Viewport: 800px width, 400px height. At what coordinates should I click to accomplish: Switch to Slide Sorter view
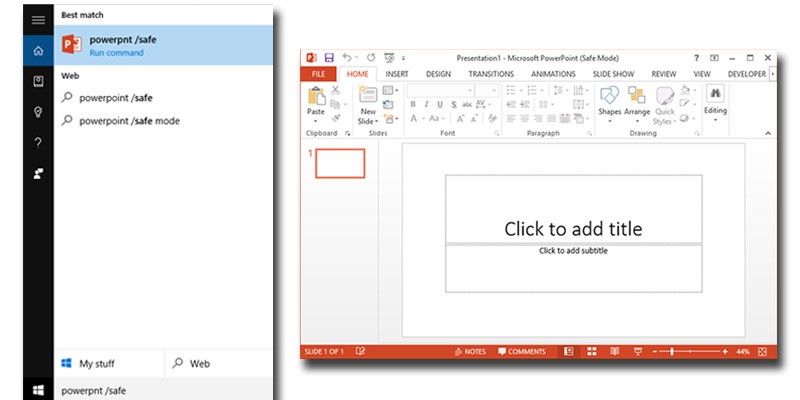592,352
